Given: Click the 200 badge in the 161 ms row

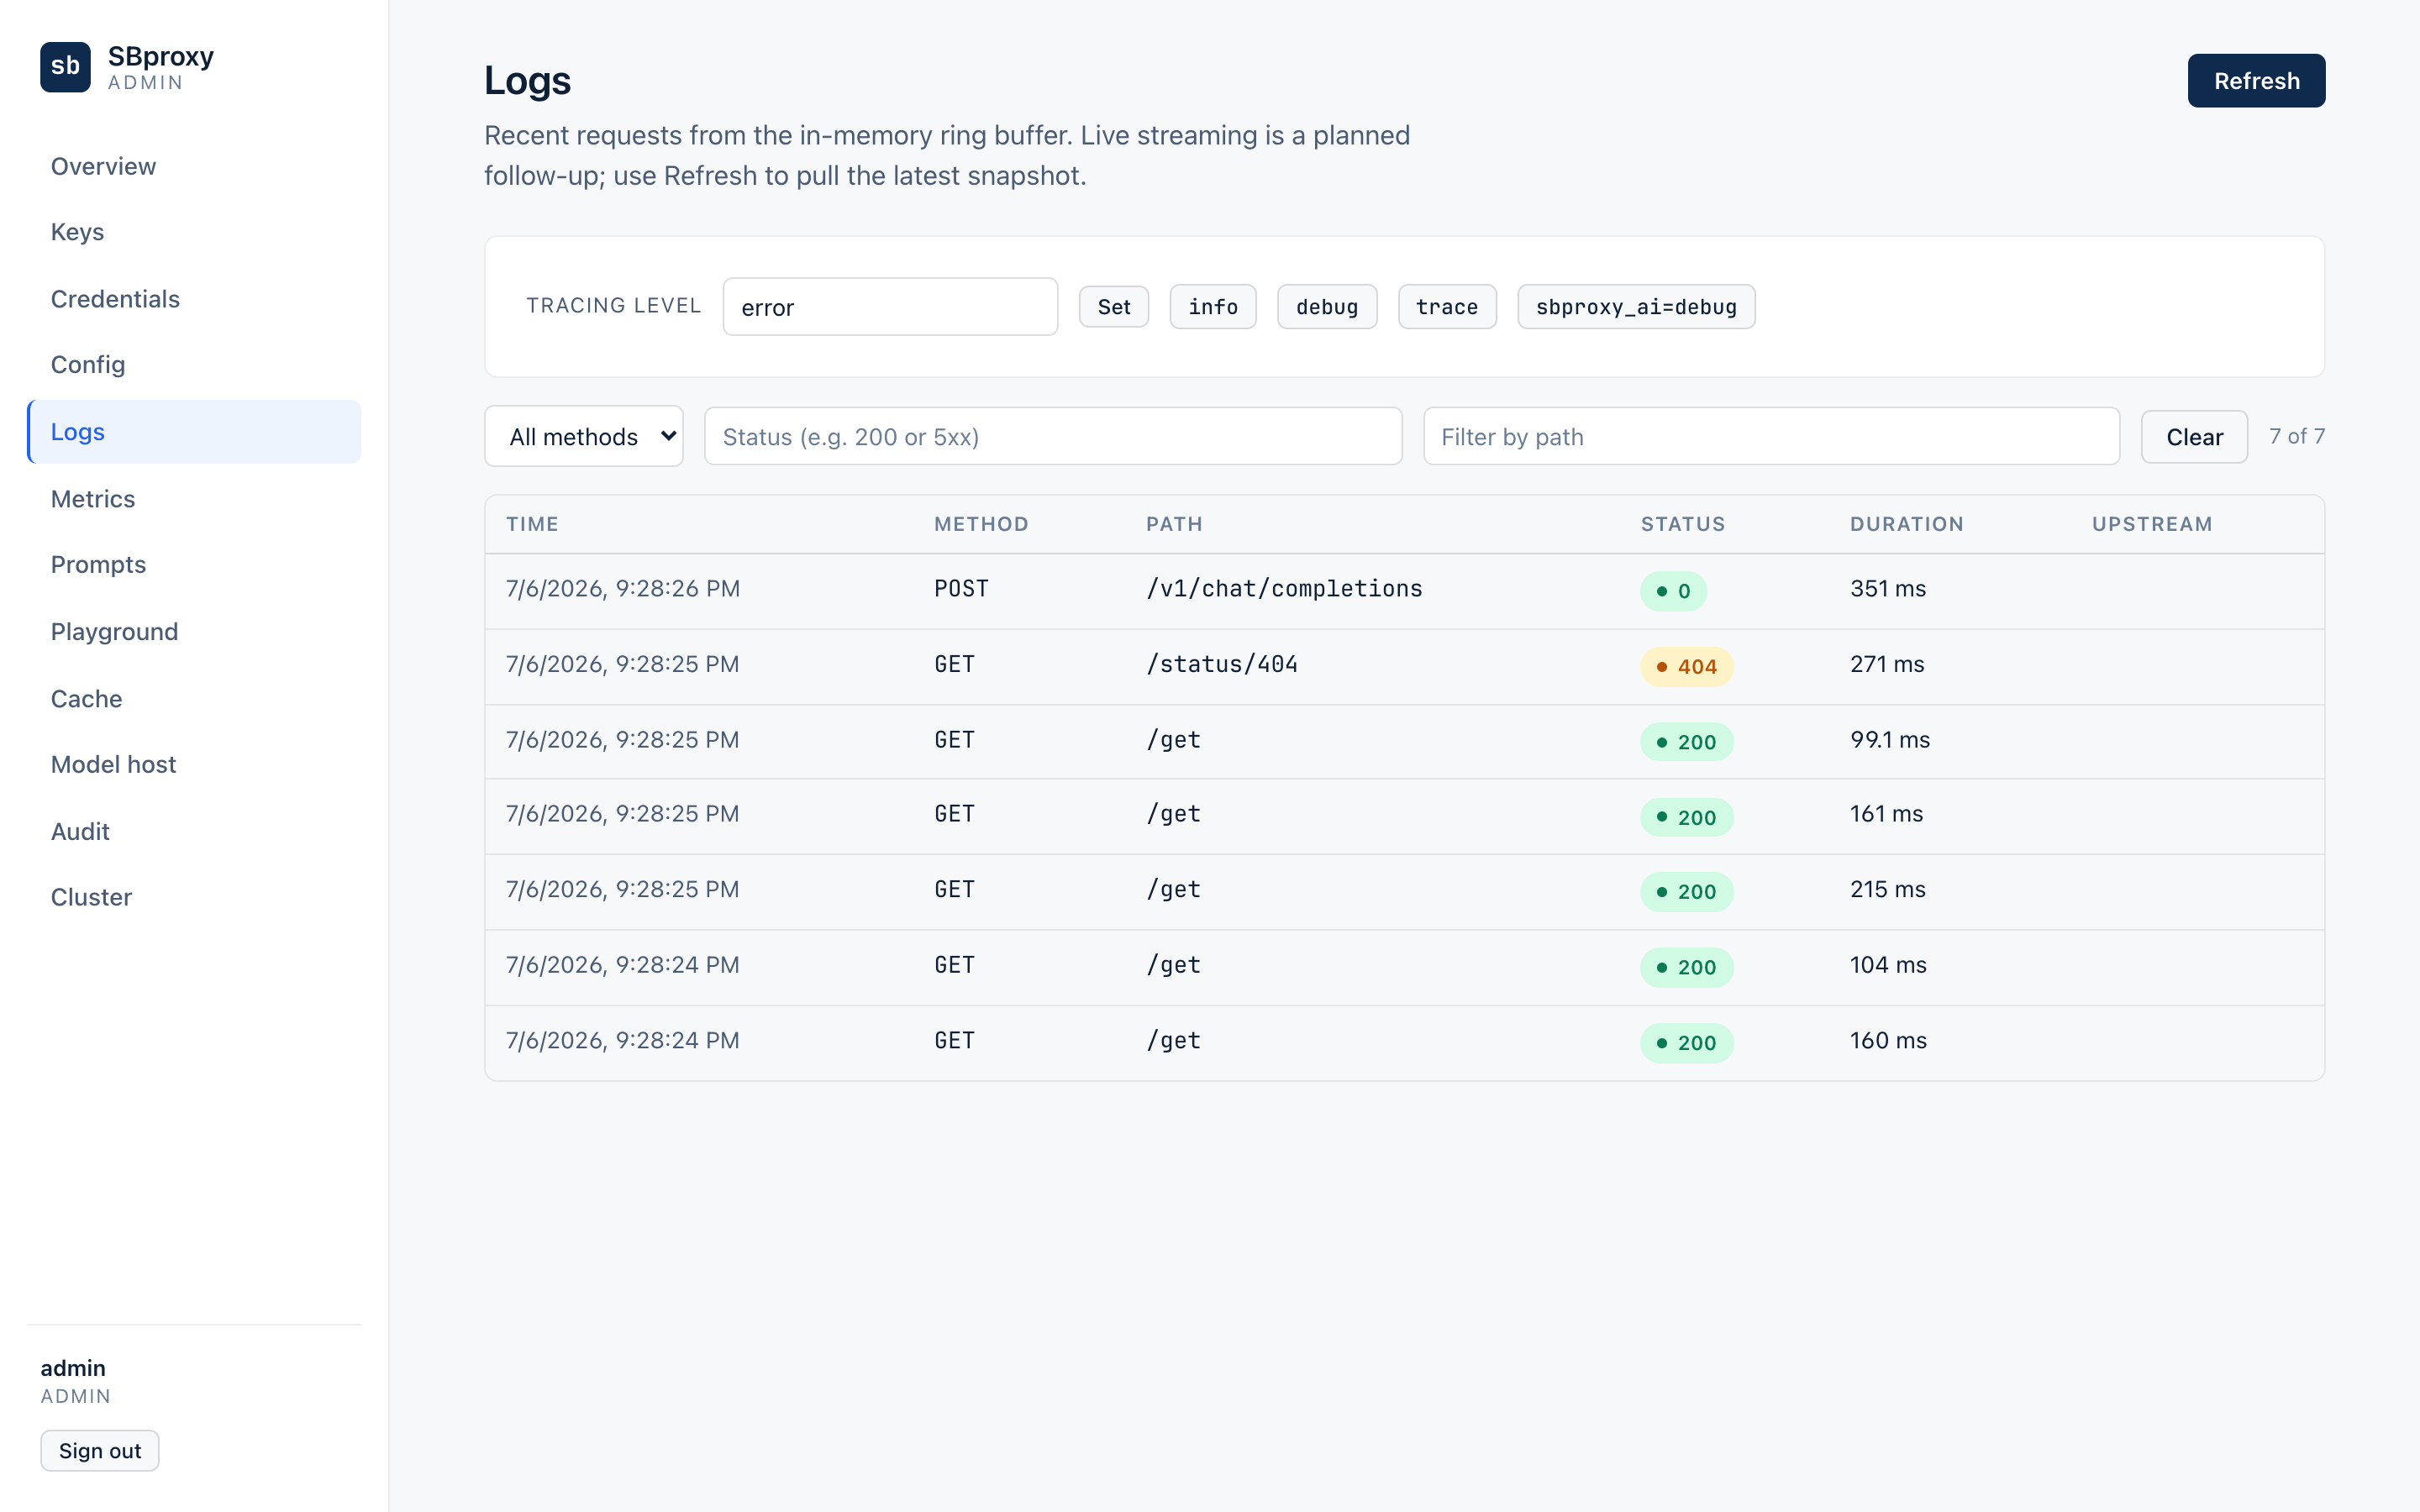Looking at the screenshot, I should point(1686,817).
